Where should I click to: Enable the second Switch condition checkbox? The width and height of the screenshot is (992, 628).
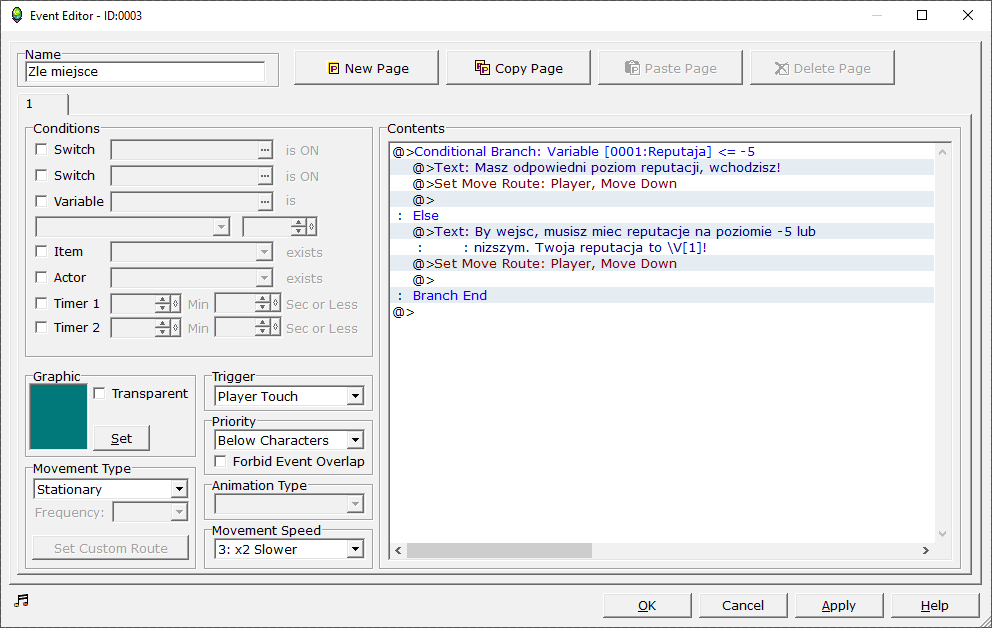point(42,175)
